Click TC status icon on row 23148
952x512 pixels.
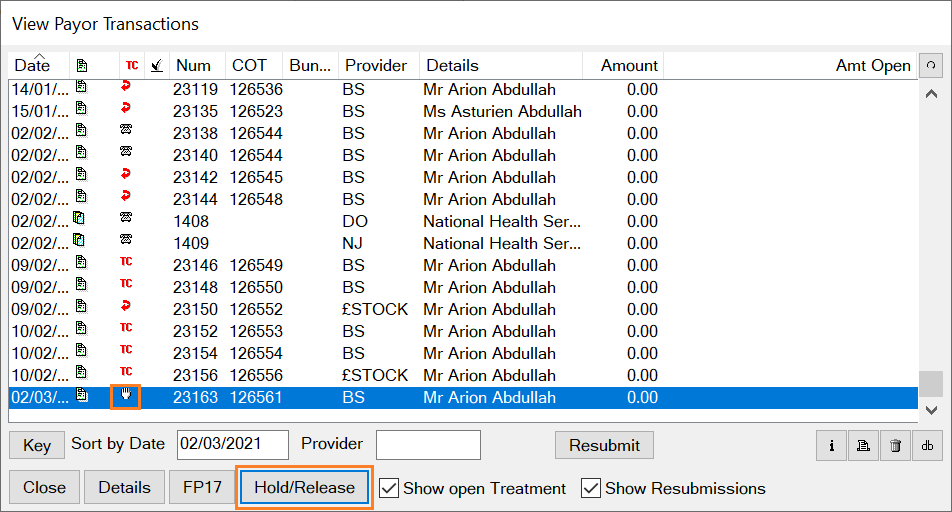pyautogui.click(x=126, y=284)
